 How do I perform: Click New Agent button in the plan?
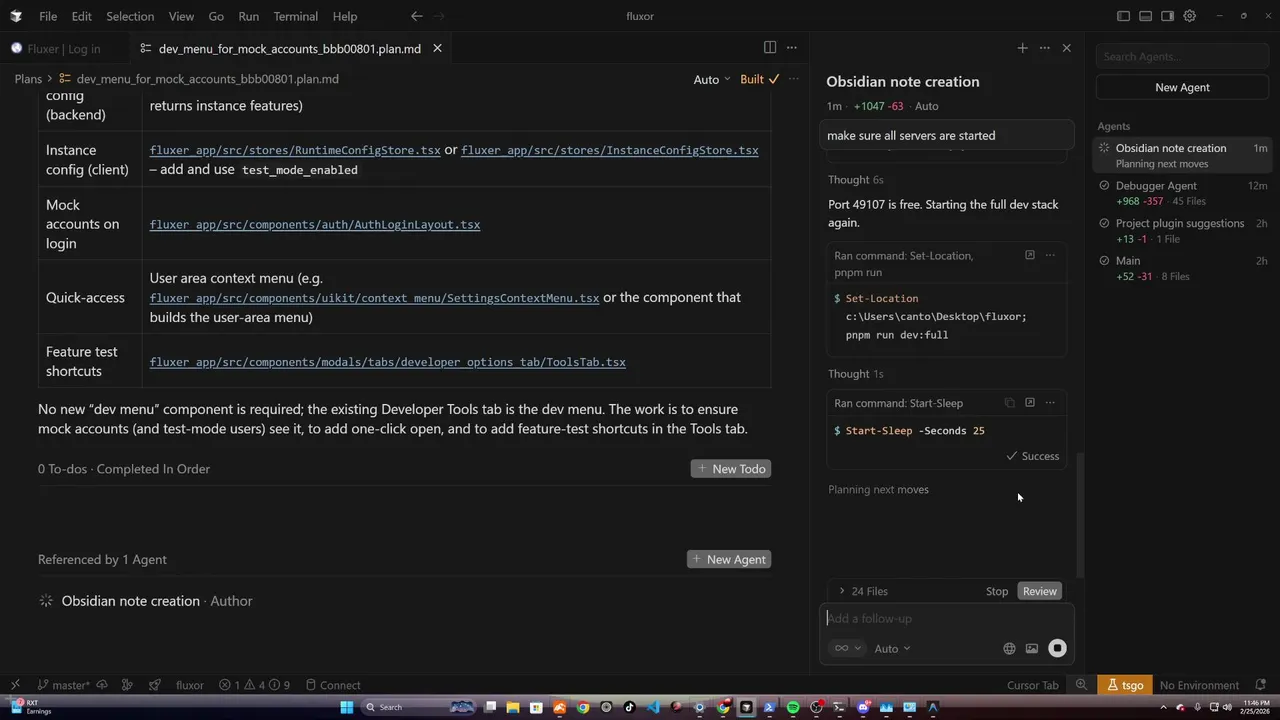(x=729, y=559)
